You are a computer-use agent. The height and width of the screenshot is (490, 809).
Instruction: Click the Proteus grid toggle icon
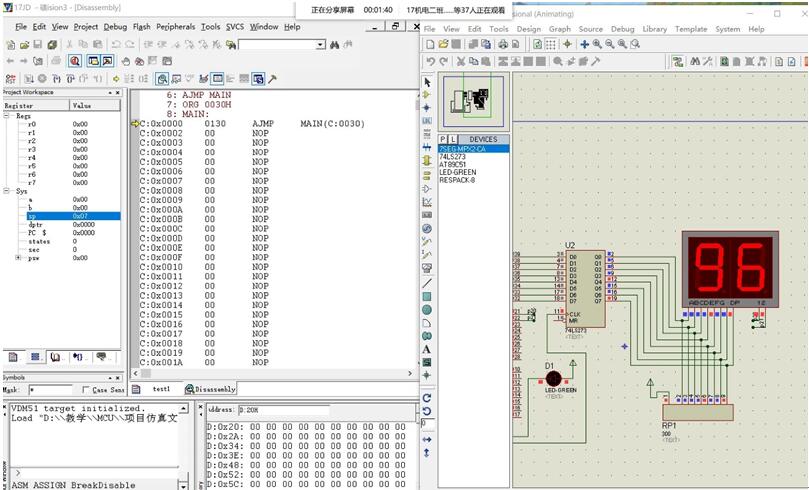click(x=549, y=44)
